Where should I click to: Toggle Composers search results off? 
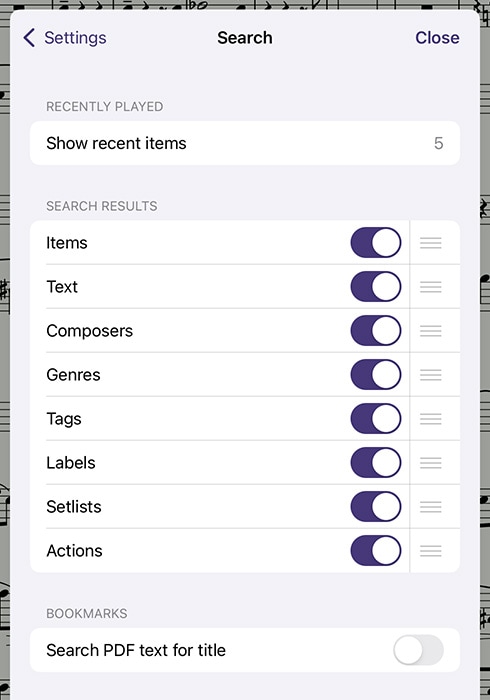376,331
